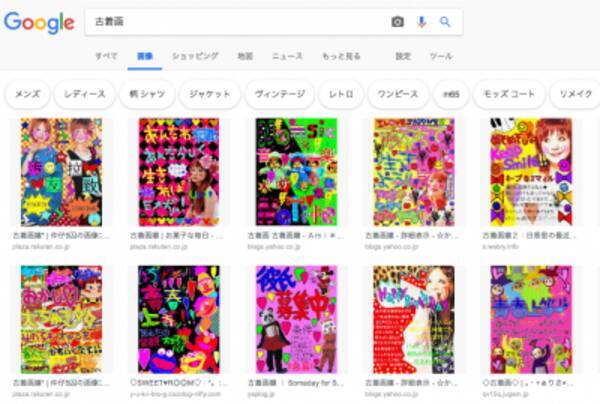
Task: Open the s.webry.info source link
Action: (501, 247)
